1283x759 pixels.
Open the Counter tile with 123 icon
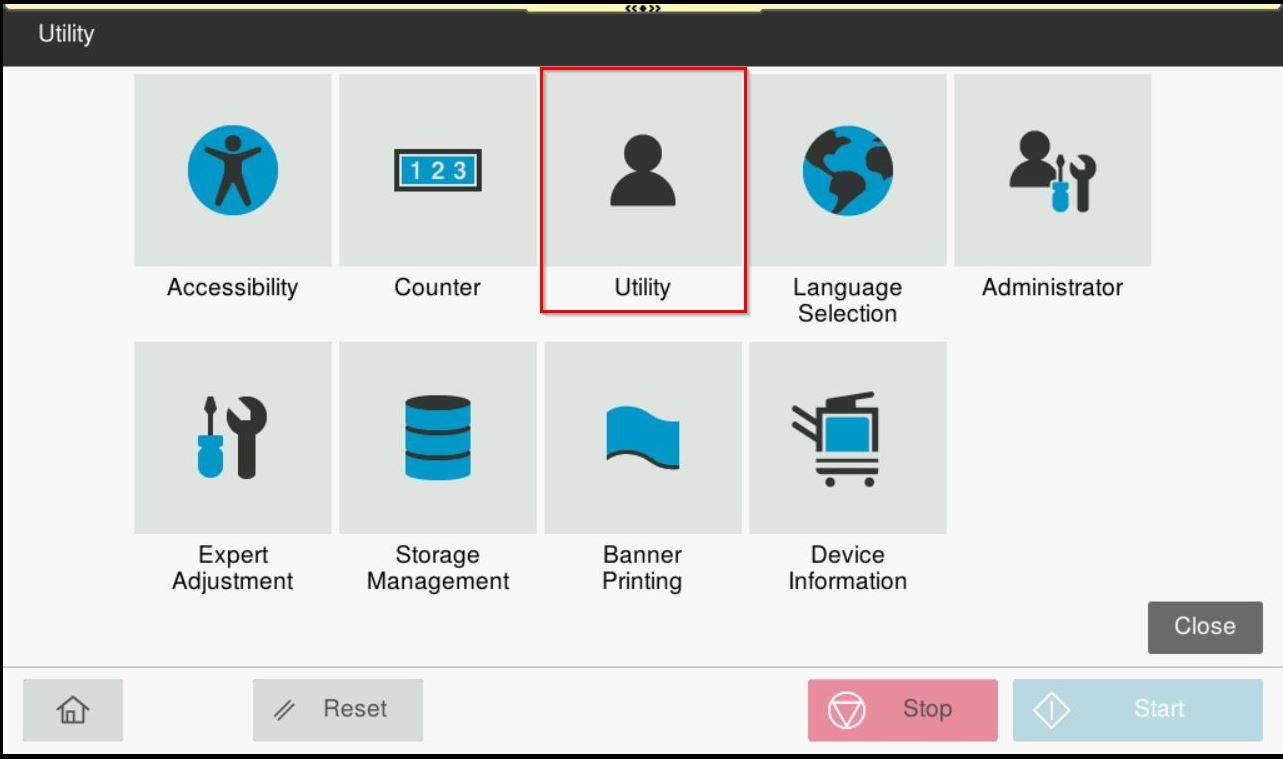[x=437, y=170]
